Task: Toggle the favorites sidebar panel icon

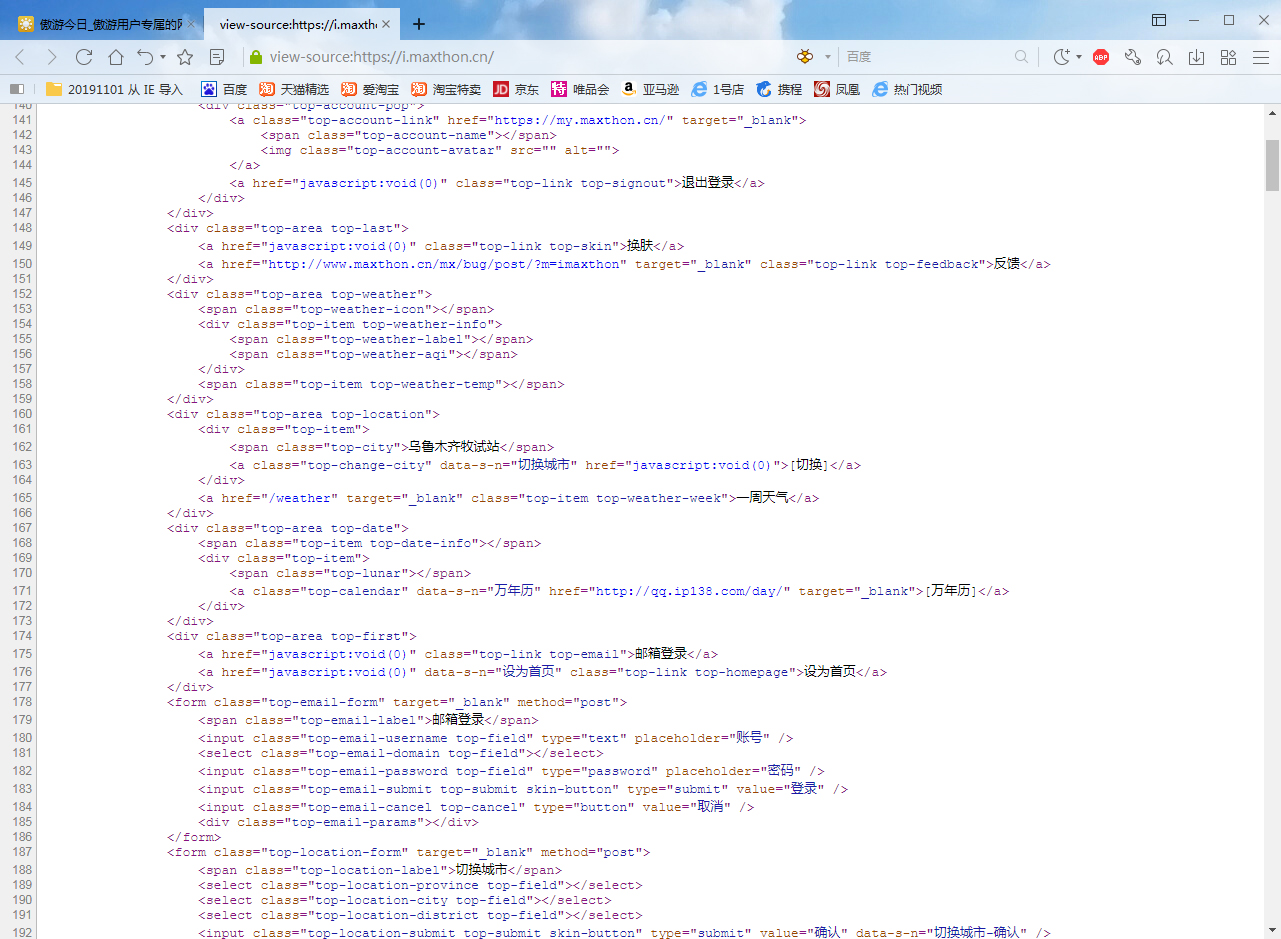Action: point(16,89)
